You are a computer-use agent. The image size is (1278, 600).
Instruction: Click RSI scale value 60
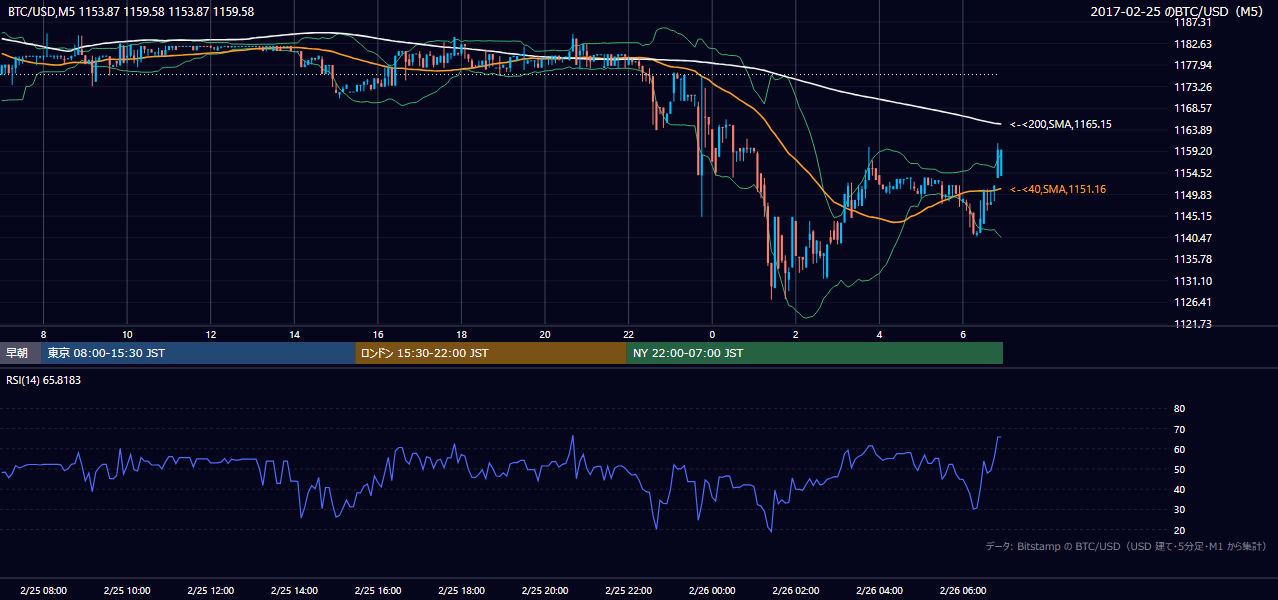(x=1179, y=449)
